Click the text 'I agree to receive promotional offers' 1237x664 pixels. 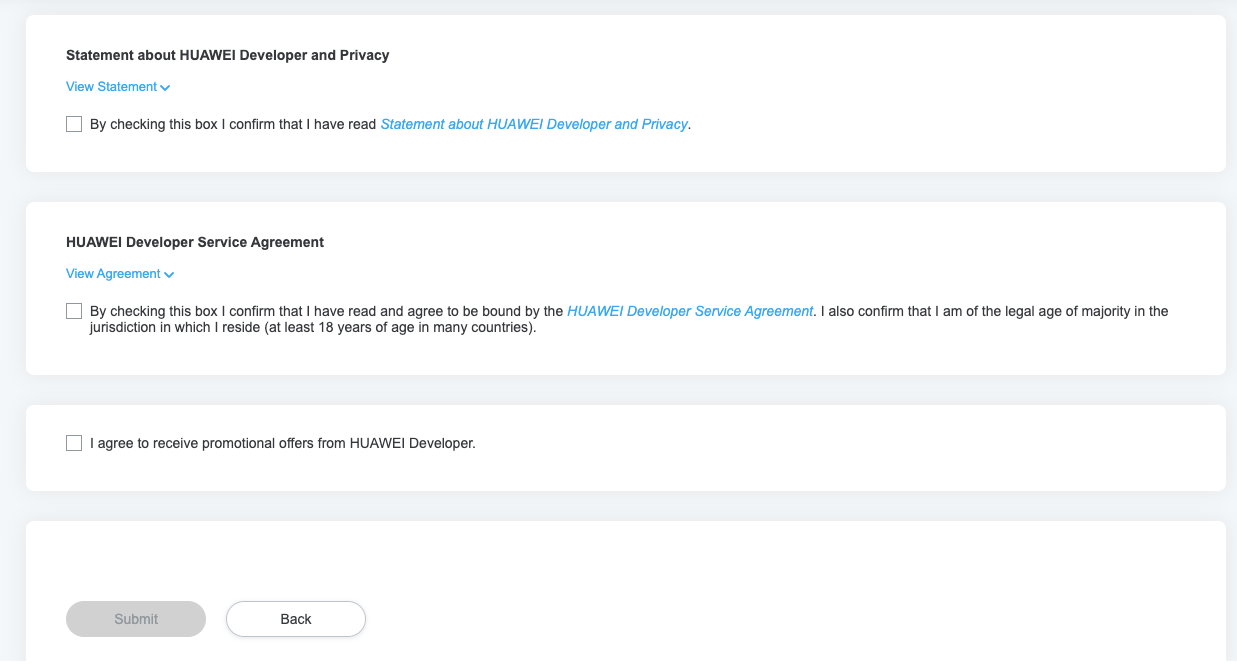[202, 443]
